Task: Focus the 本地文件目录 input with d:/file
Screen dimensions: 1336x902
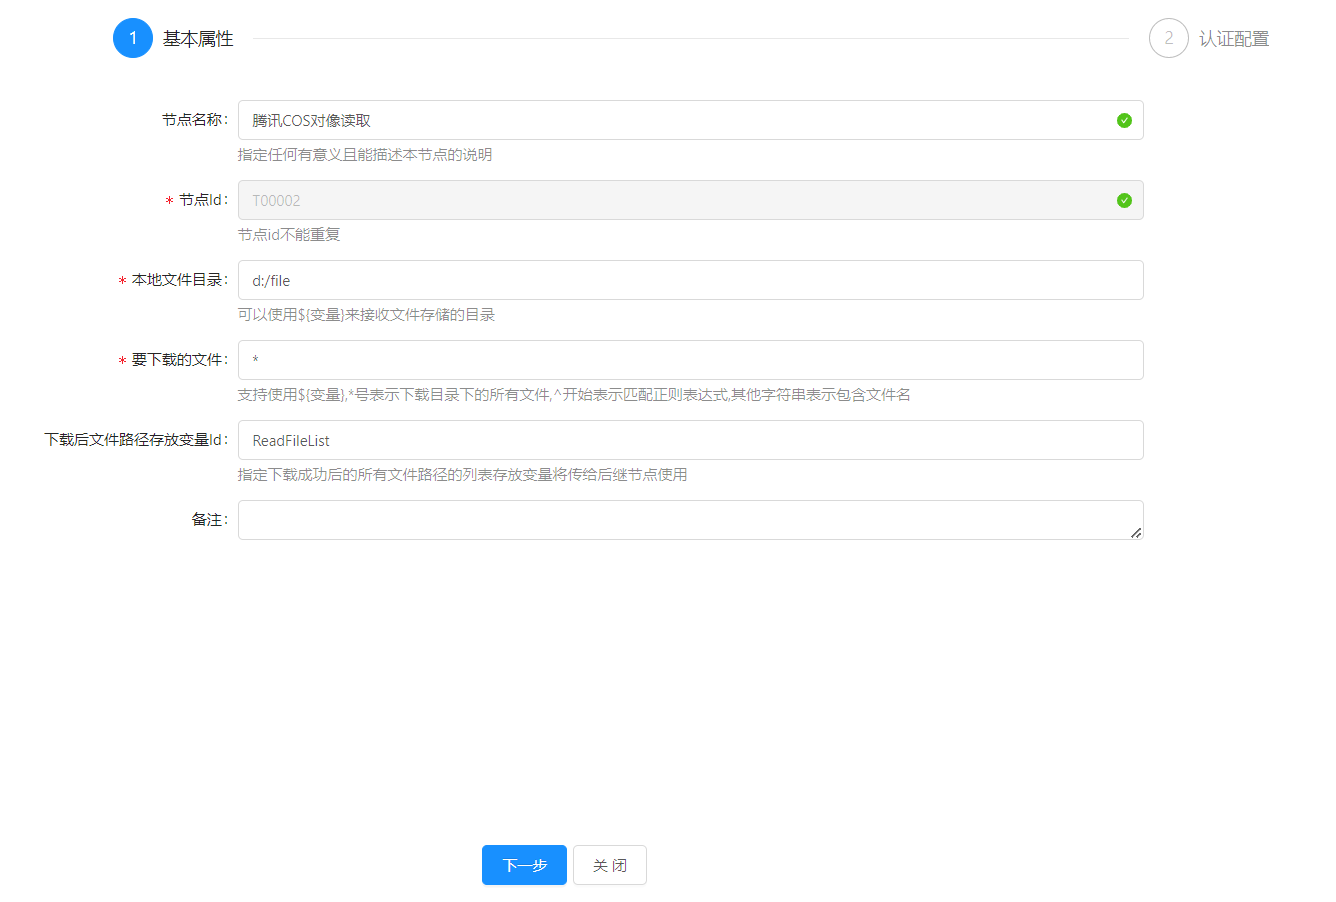Action: pyautogui.click(x=690, y=280)
